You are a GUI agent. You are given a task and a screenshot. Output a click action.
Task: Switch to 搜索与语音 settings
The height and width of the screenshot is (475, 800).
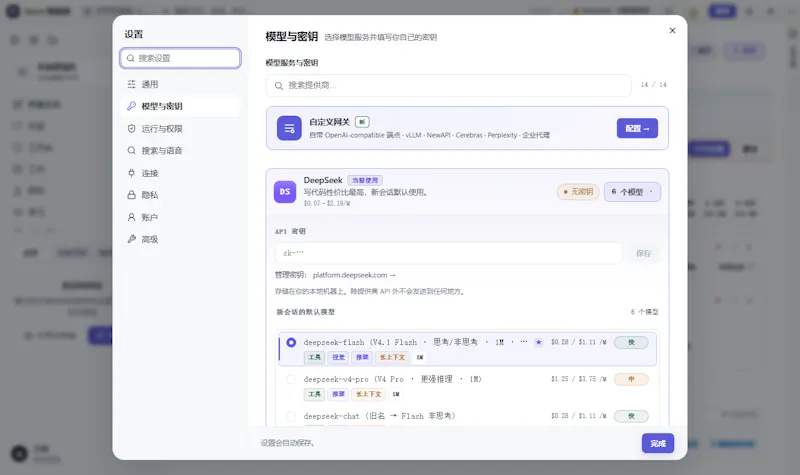[x=181, y=151]
